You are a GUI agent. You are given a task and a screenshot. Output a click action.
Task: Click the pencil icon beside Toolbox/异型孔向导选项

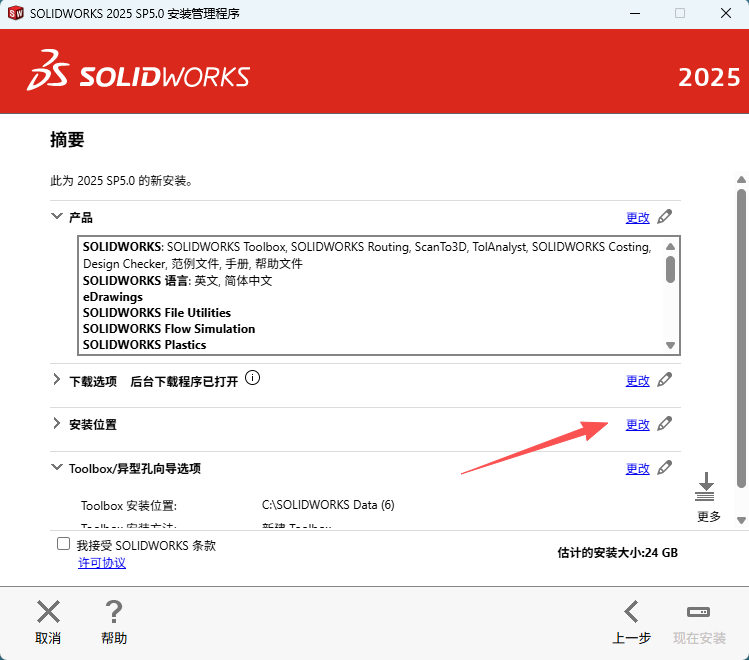pos(664,468)
